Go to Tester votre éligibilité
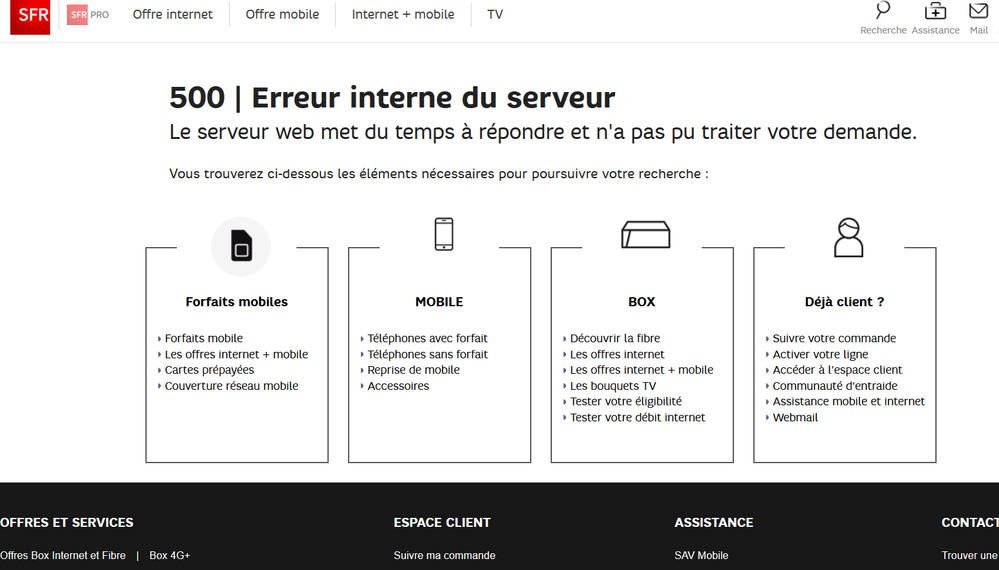The height and width of the screenshot is (570, 999). pos(625,401)
